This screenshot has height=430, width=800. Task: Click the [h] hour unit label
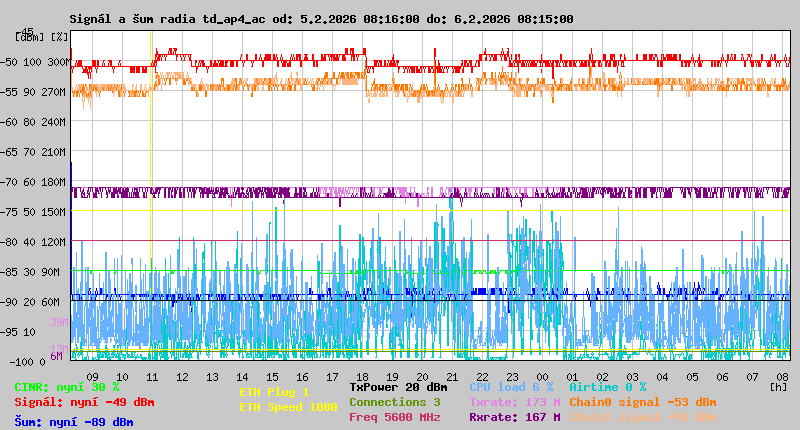coord(778,387)
